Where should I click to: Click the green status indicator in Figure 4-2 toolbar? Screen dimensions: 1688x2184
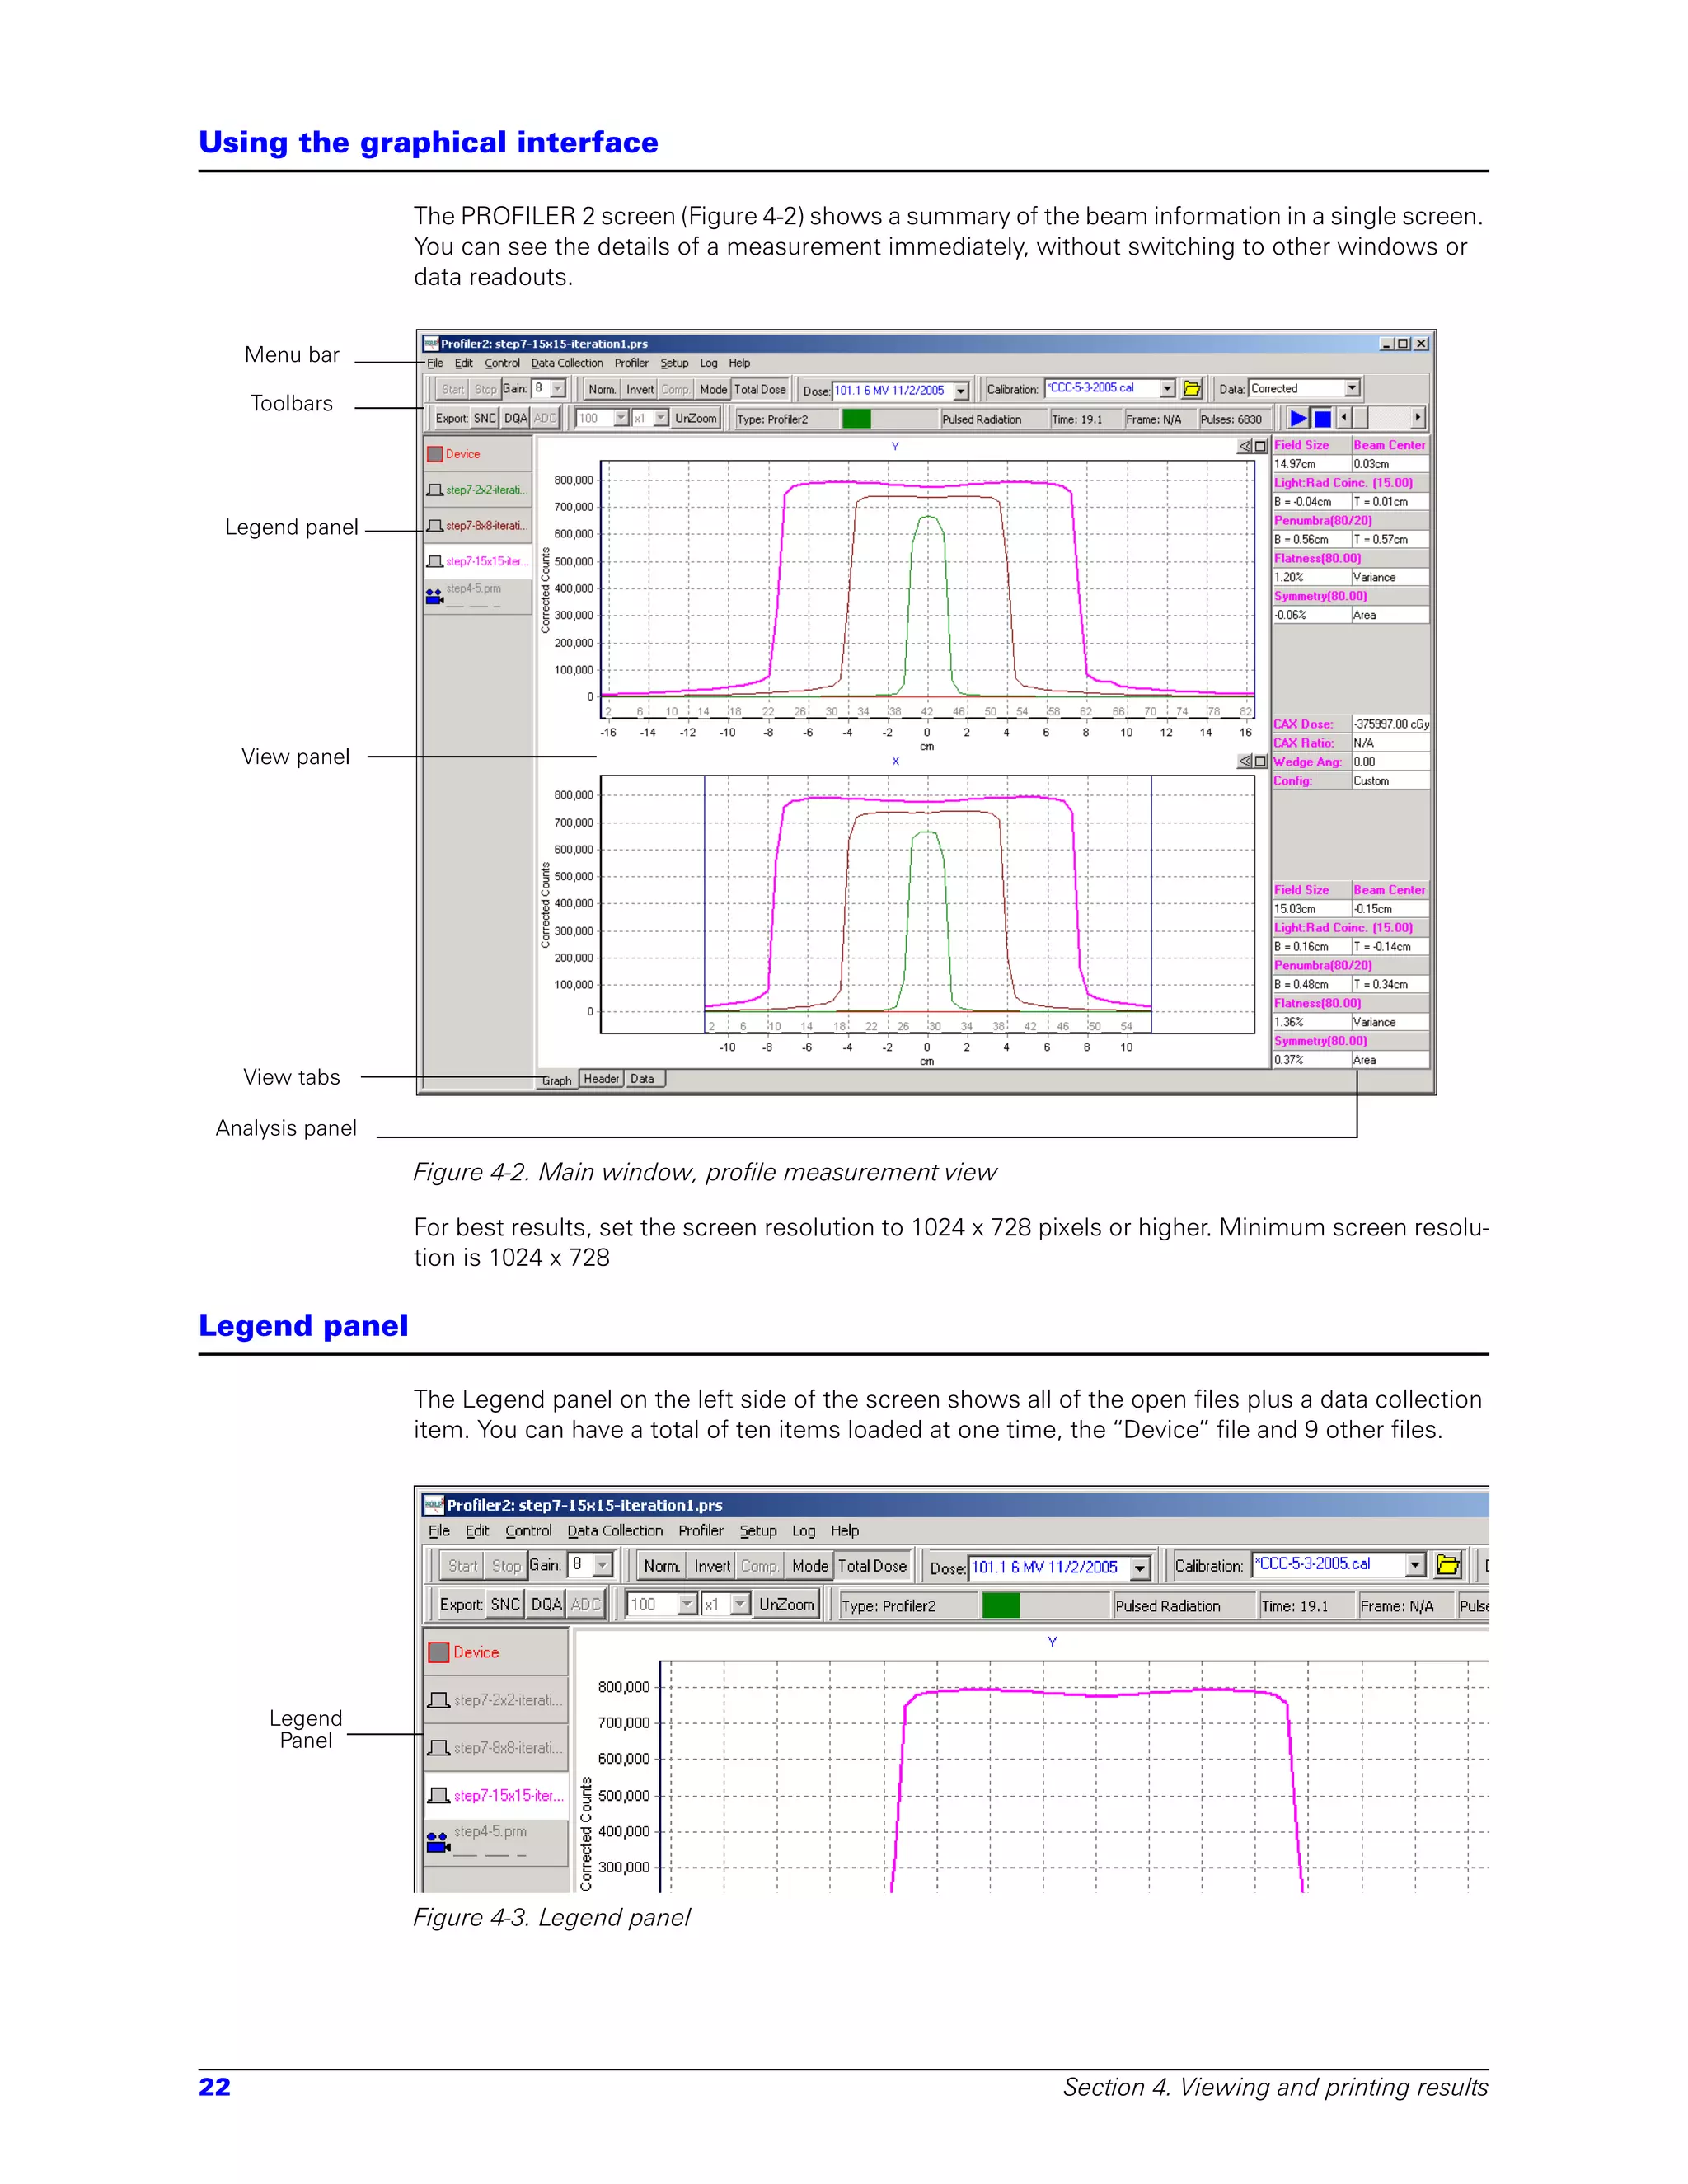[856, 419]
